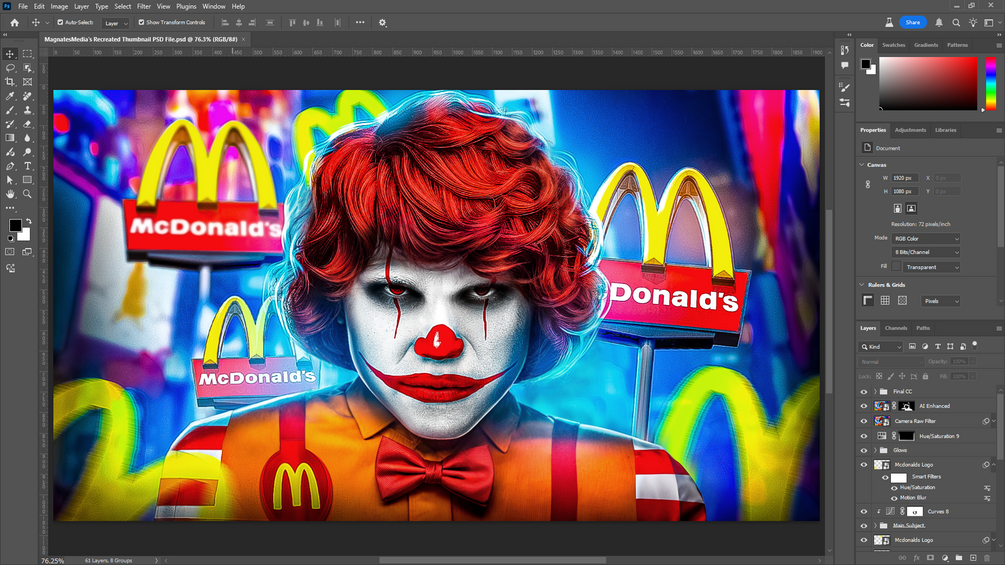The height and width of the screenshot is (565, 1005).
Task: Open the Discover lightbulb icon
Action: [x=973, y=22]
